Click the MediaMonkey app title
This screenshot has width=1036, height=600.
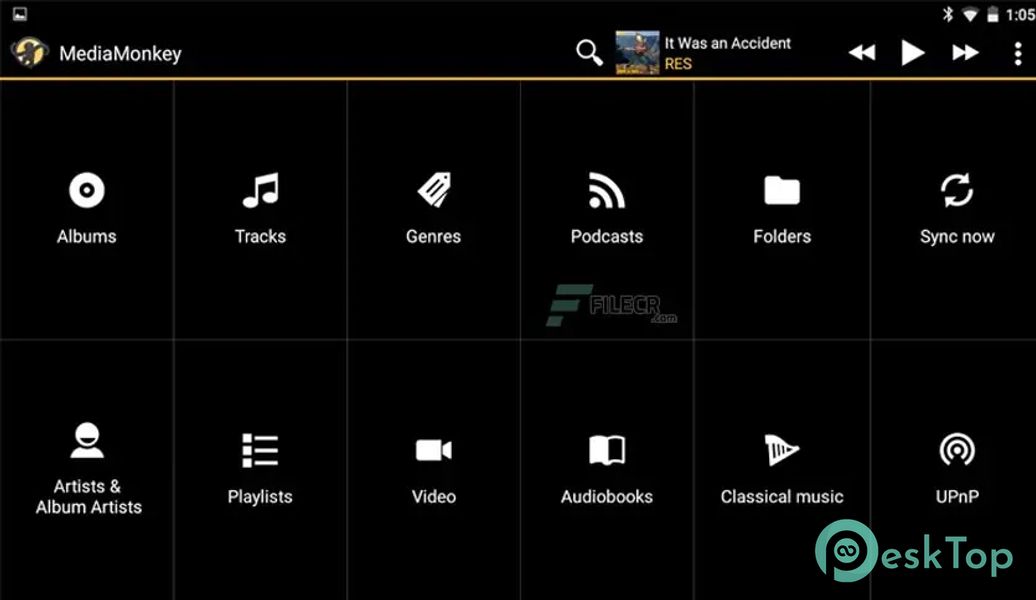120,54
